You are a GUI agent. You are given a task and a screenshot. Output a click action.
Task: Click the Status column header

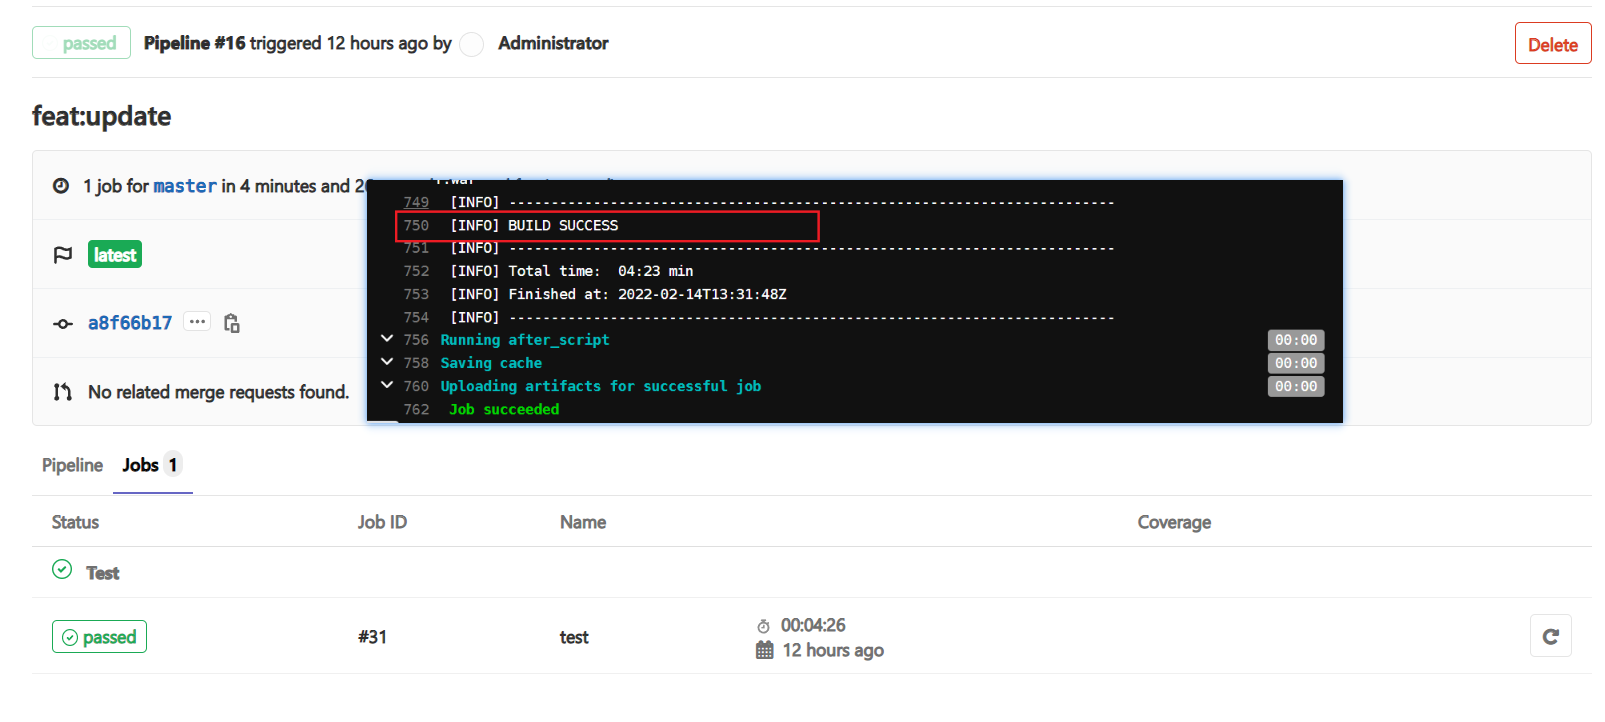click(x=75, y=522)
